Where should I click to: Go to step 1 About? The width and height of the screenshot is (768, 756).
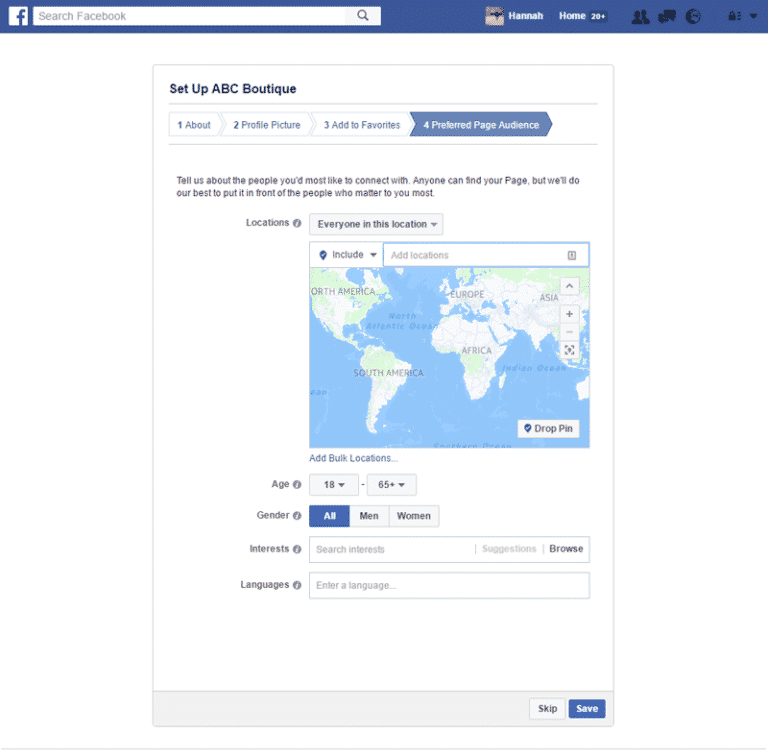point(194,125)
